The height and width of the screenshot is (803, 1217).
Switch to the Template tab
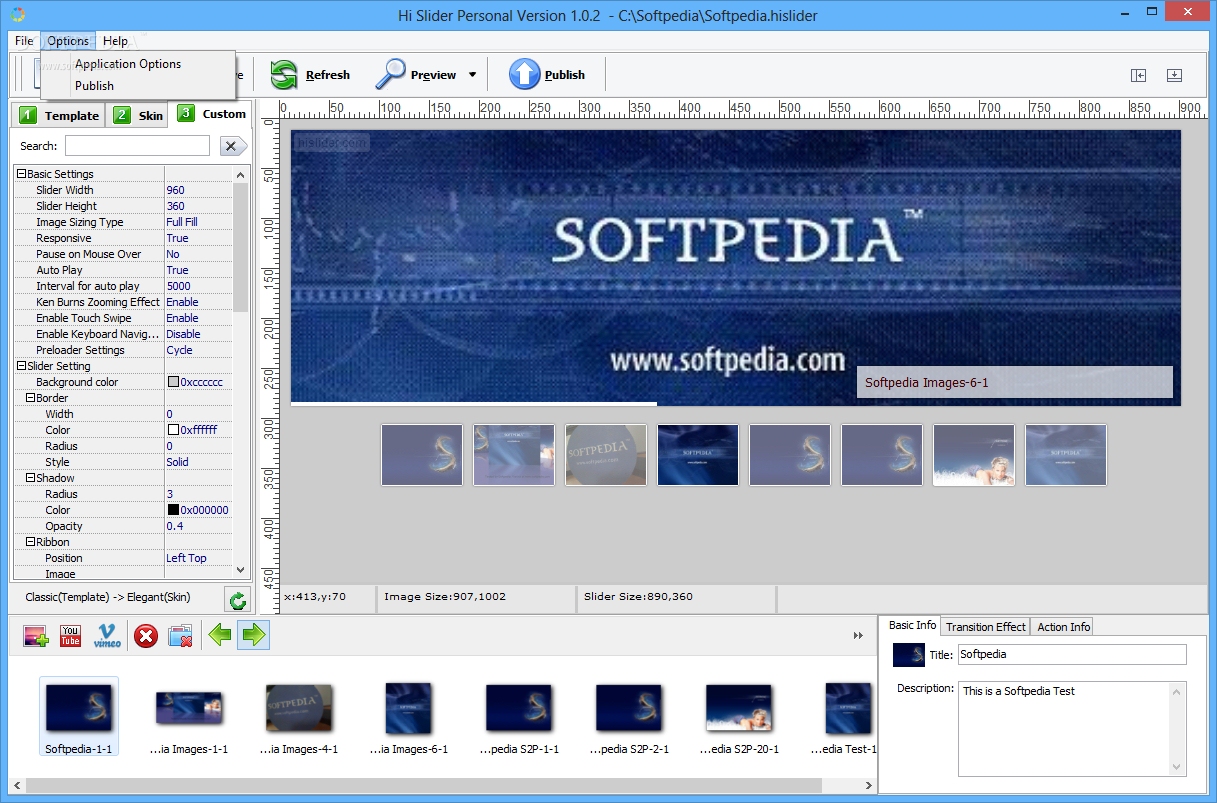point(59,115)
